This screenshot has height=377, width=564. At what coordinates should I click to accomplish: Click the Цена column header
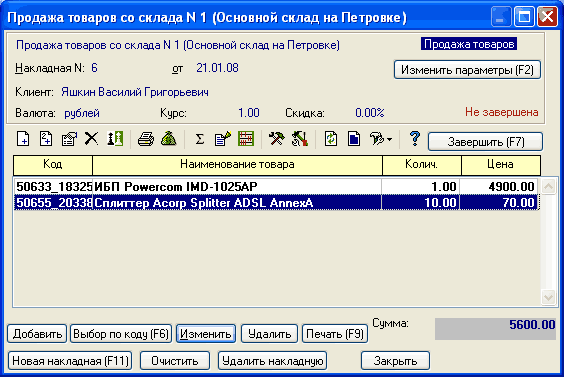(x=501, y=165)
